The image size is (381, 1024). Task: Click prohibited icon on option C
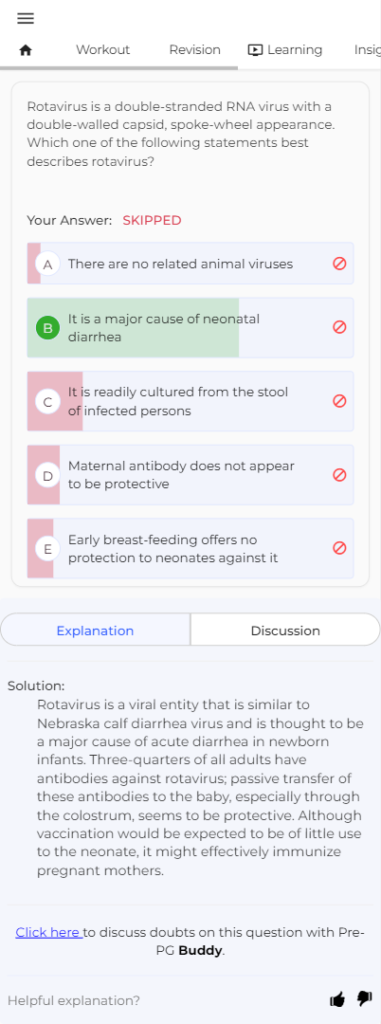coord(339,401)
